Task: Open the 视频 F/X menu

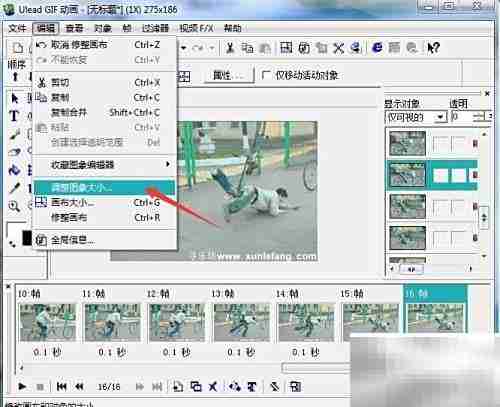Action: point(196,28)
